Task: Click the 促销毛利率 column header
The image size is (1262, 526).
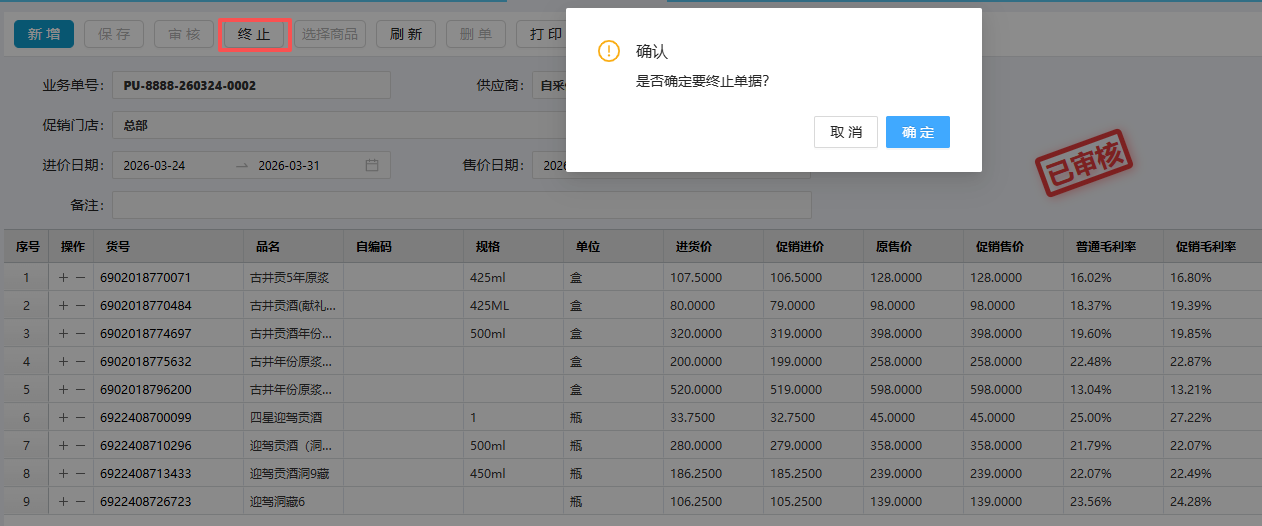Action: (x=1206, y=247)
